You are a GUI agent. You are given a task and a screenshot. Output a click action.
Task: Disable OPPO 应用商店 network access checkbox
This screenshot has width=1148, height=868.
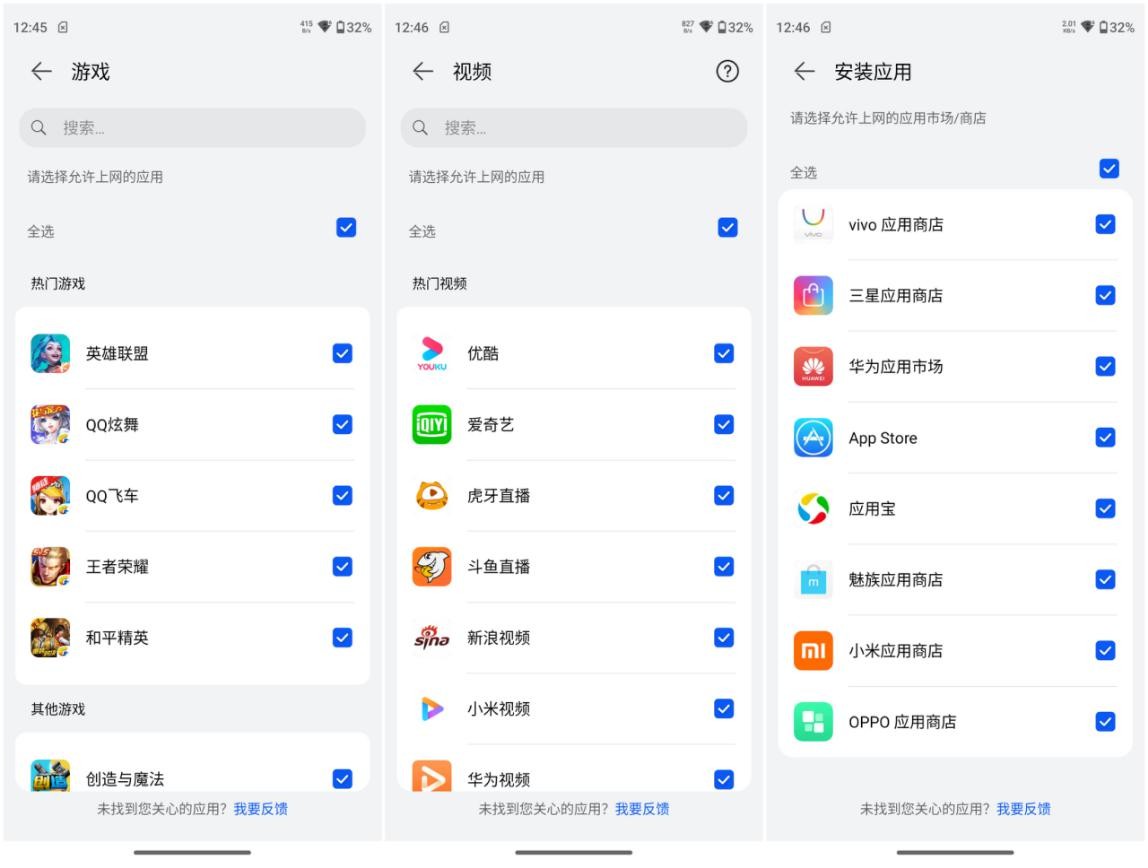[x=1105, y=722]
